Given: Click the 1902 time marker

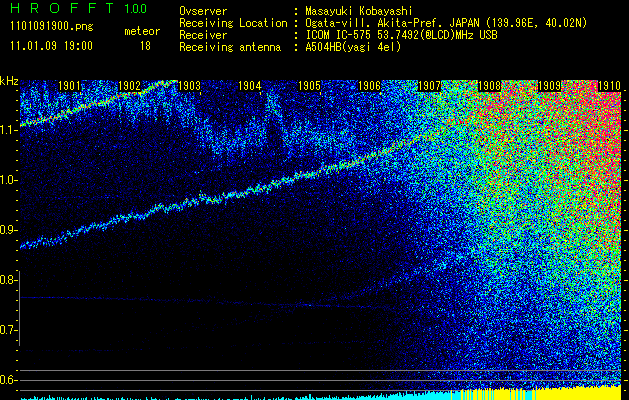Looking at the screenshot, I should 130,86.
